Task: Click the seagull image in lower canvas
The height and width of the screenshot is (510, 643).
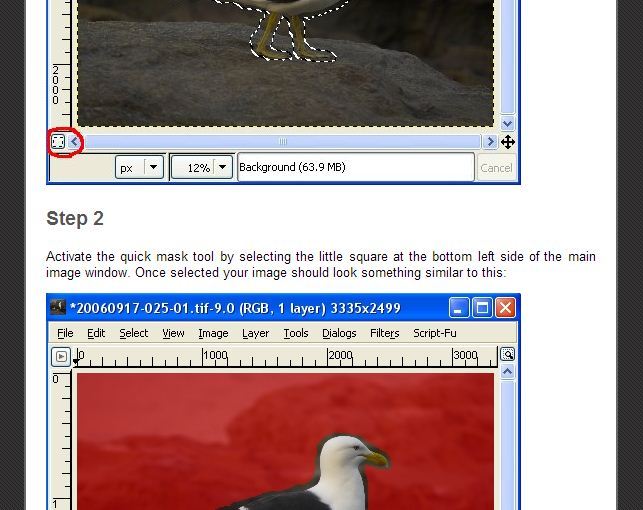Action: pyautogui.click(x=285, y=442)
